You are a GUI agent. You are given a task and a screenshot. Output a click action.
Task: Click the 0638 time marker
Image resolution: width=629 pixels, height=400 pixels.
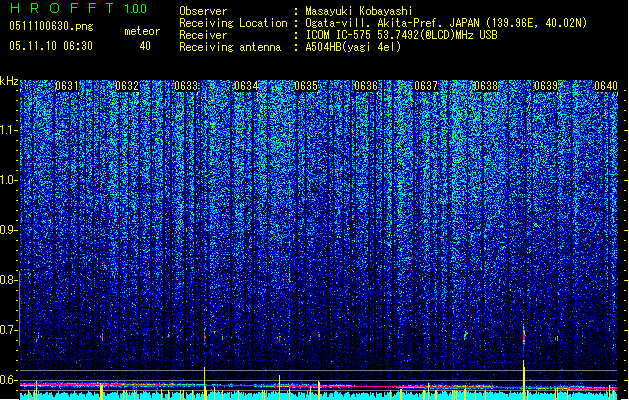[x=486, y=86]
